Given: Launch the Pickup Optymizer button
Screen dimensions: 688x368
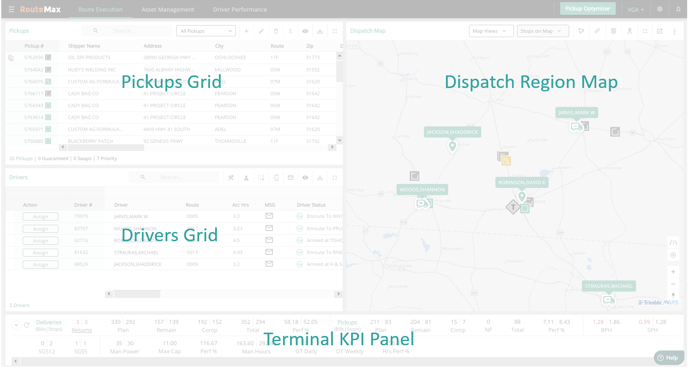Looking at the screenshot, I should pos(588,9).
